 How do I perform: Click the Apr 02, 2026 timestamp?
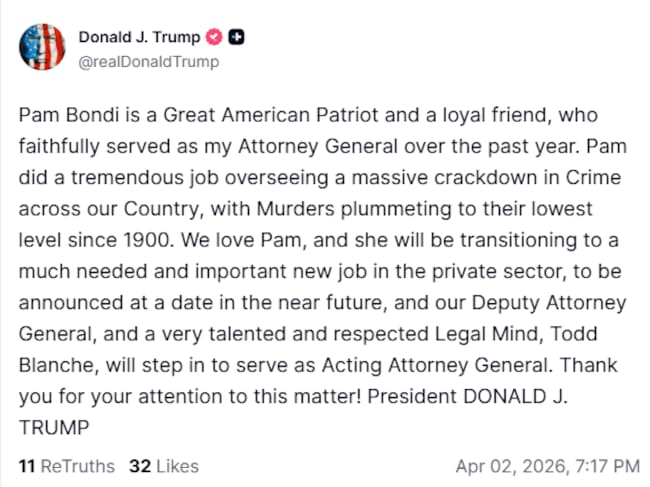tap(547, 466)
